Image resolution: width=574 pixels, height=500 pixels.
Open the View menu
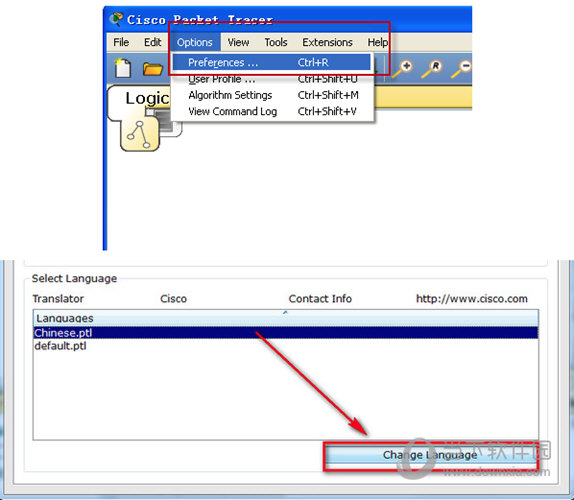click(x=238, y=42)
